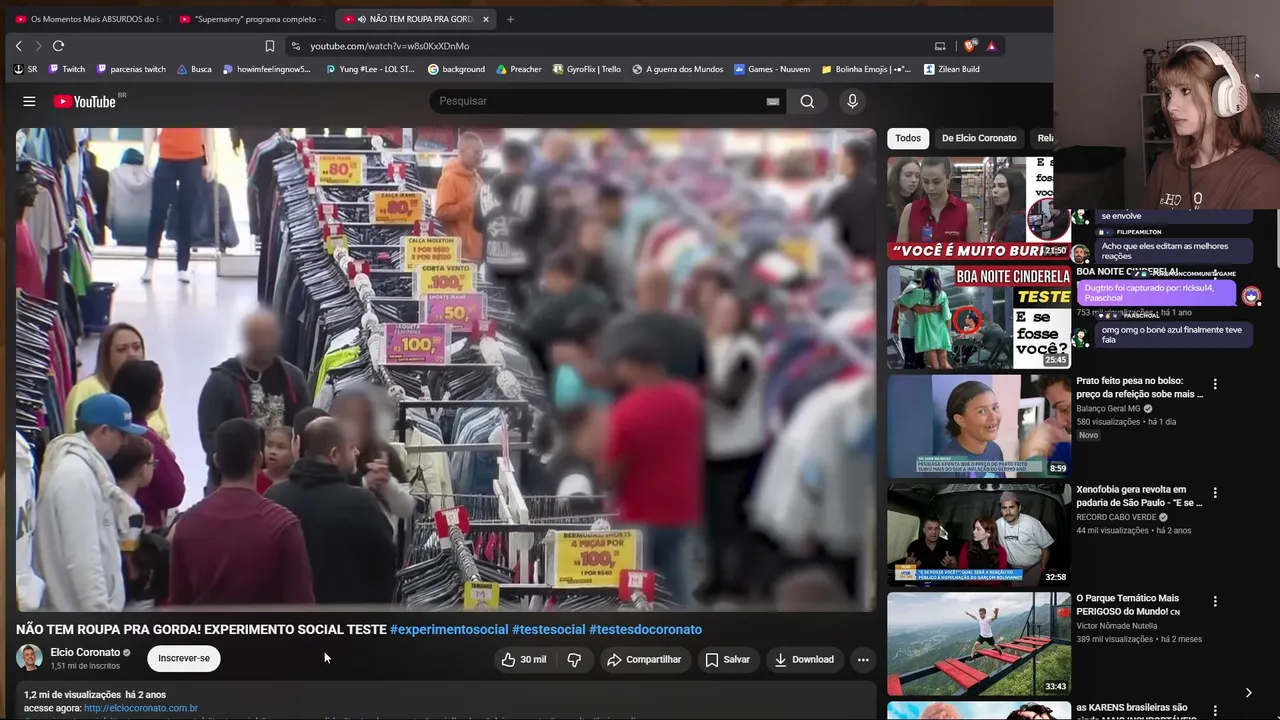This screenshot has width=1280, height=720.
Task: Click the YouTube search magnifier button
Action: [x=807, y=101]
